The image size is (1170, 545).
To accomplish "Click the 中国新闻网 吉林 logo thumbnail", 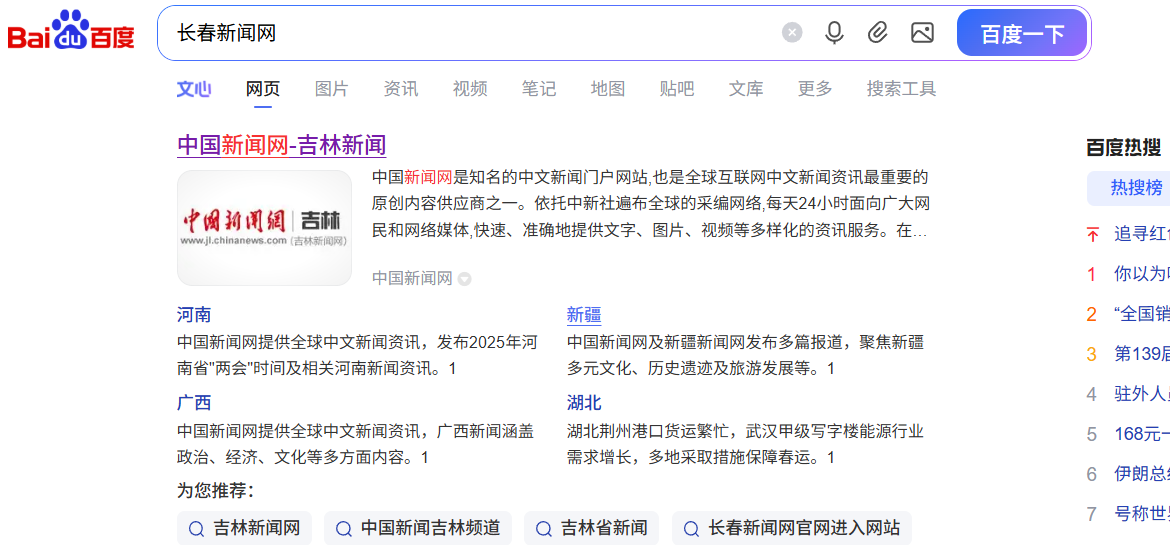I will (264, 228).
